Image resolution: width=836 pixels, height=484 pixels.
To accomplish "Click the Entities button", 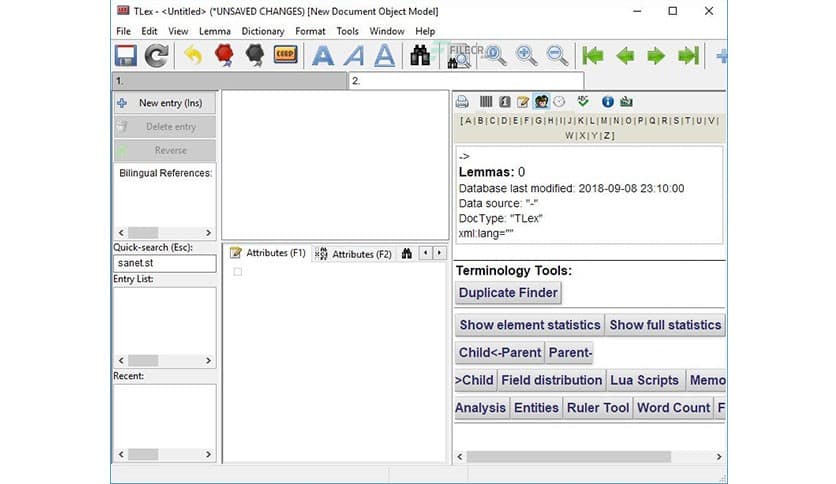I will click(x=536, y=408).
